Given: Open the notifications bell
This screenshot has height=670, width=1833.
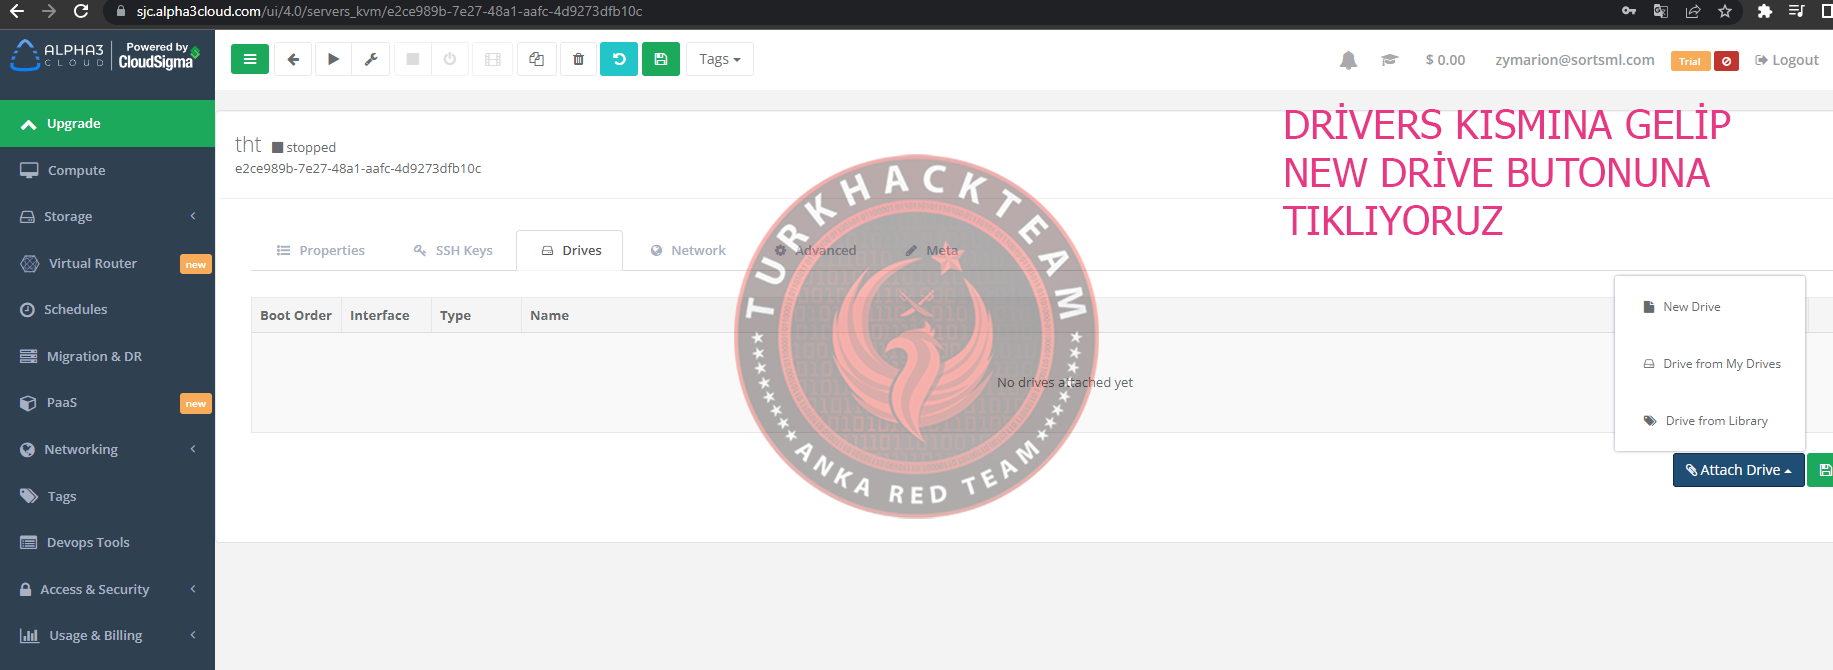Looking at the screenshot, I should point(1348,60).
